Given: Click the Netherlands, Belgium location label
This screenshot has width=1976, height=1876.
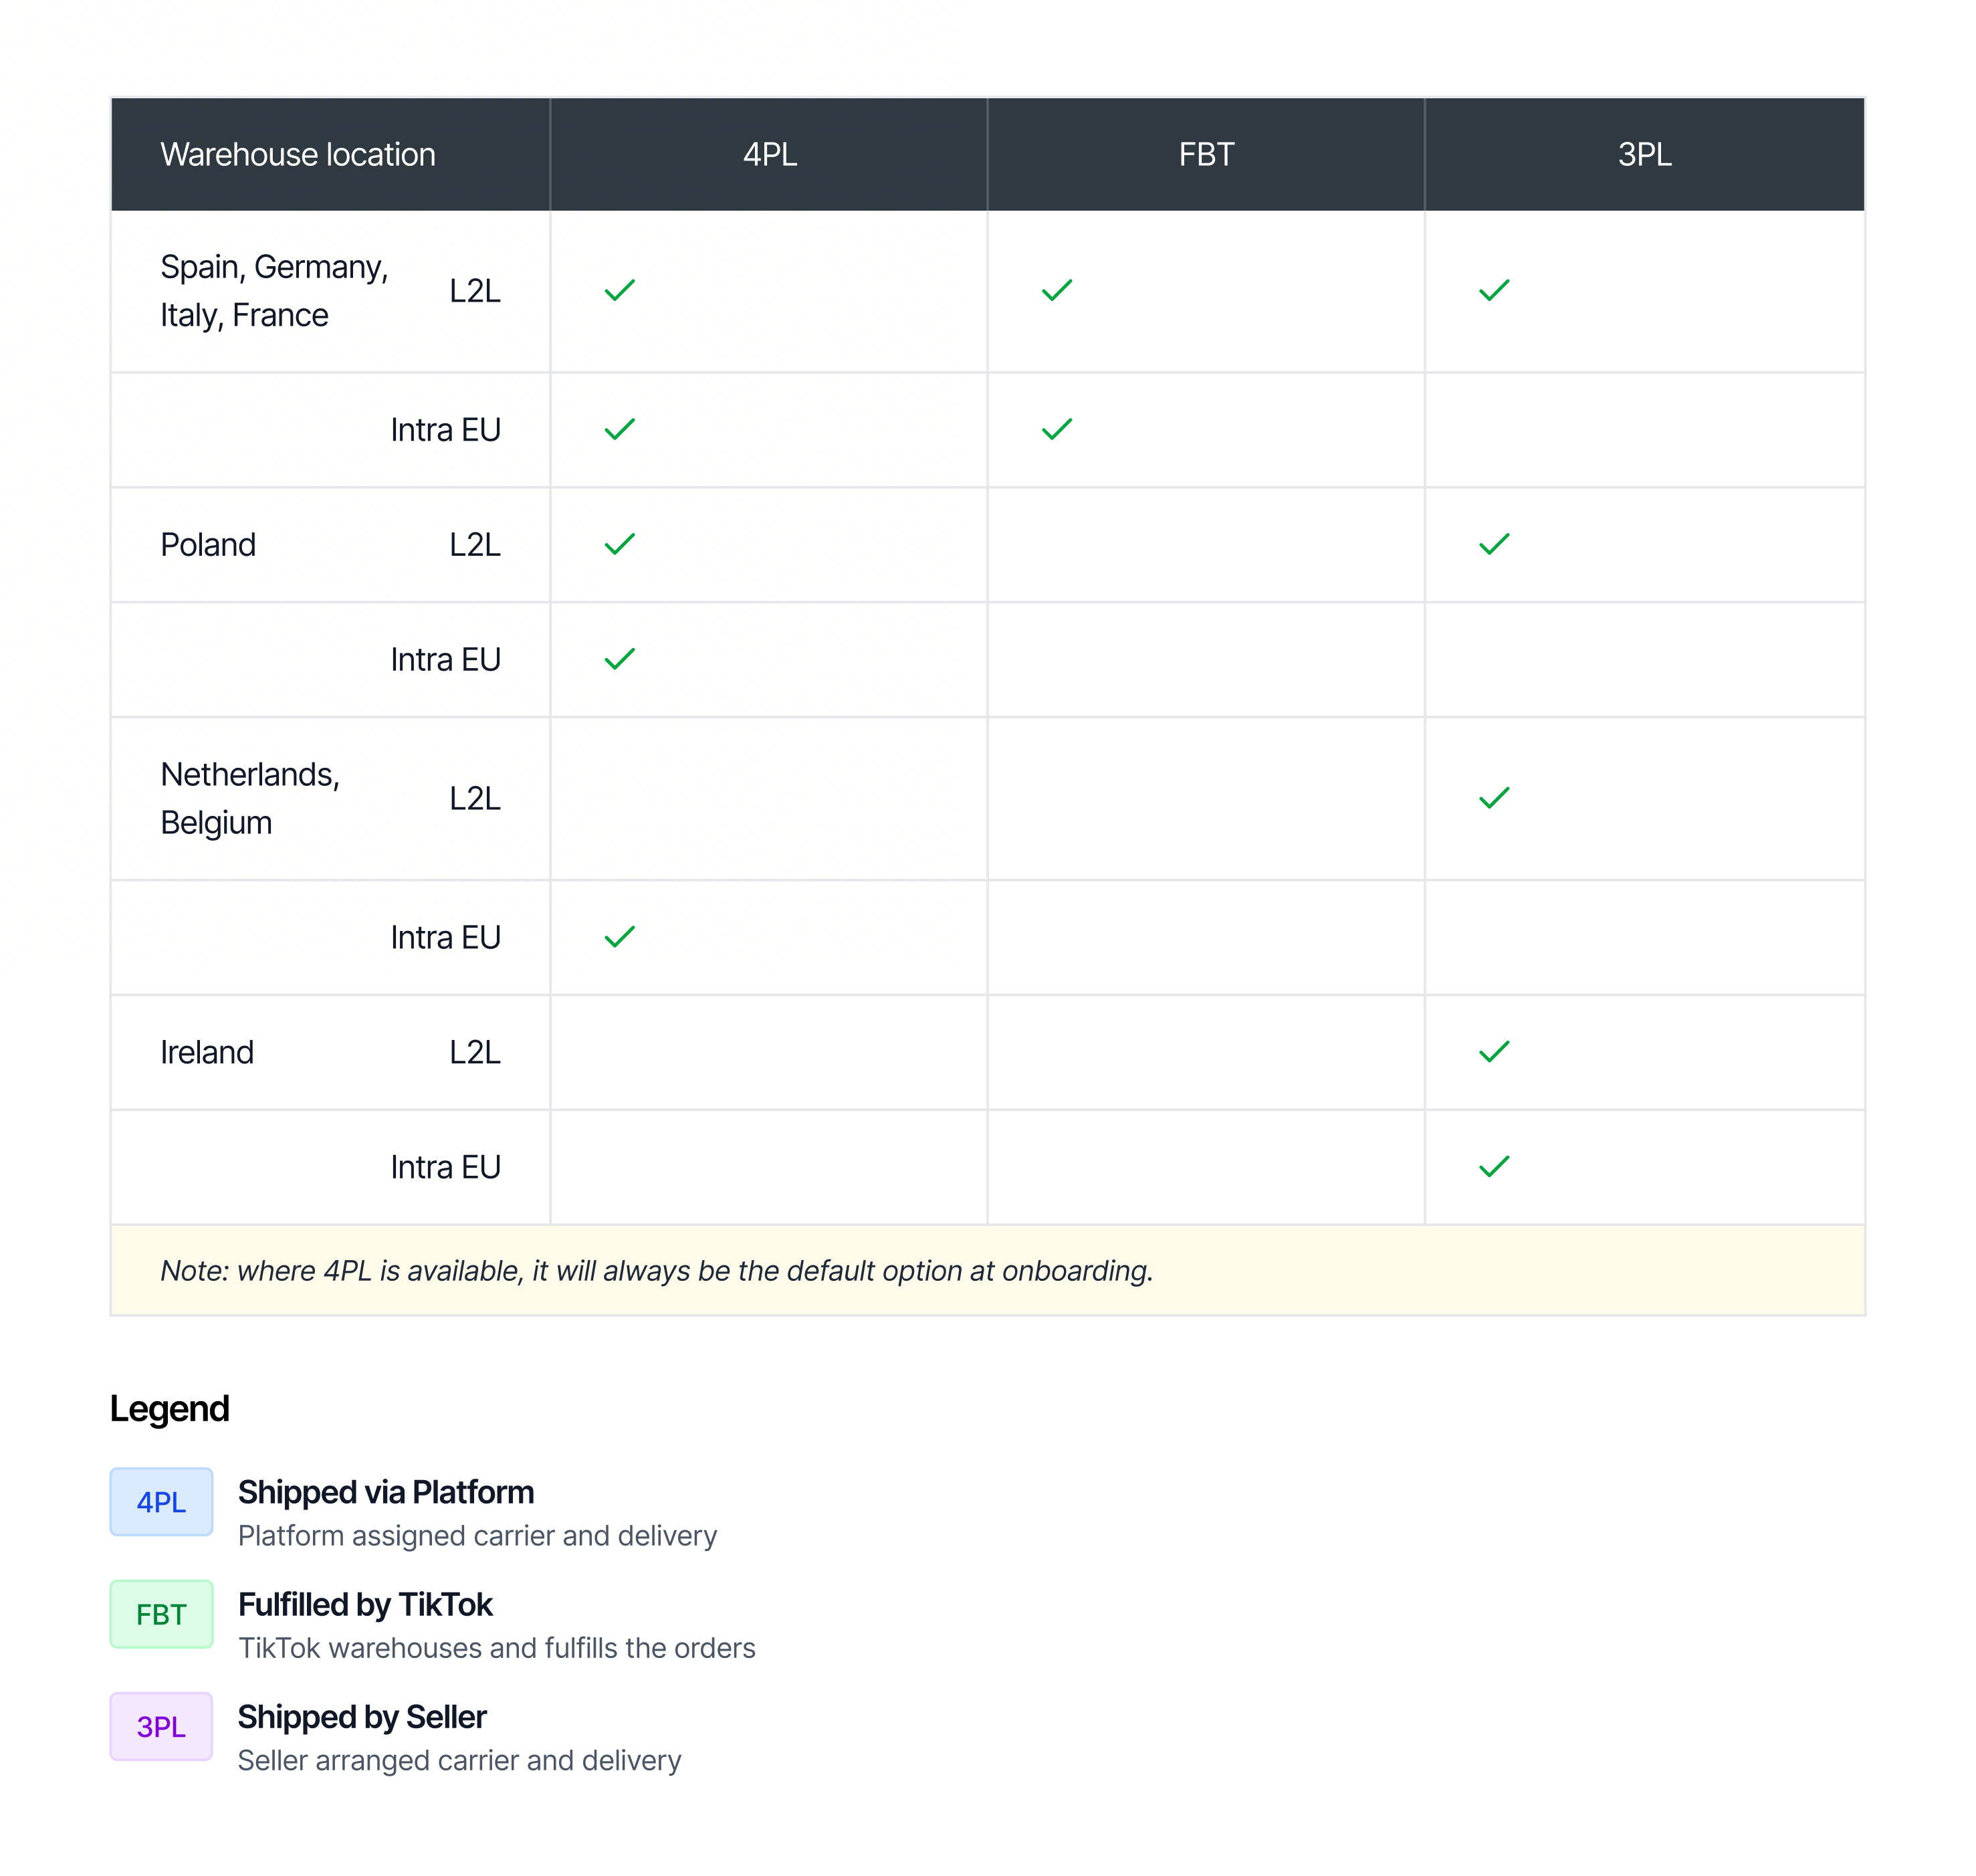Looking at the screenshot, I should pos(250,798).
